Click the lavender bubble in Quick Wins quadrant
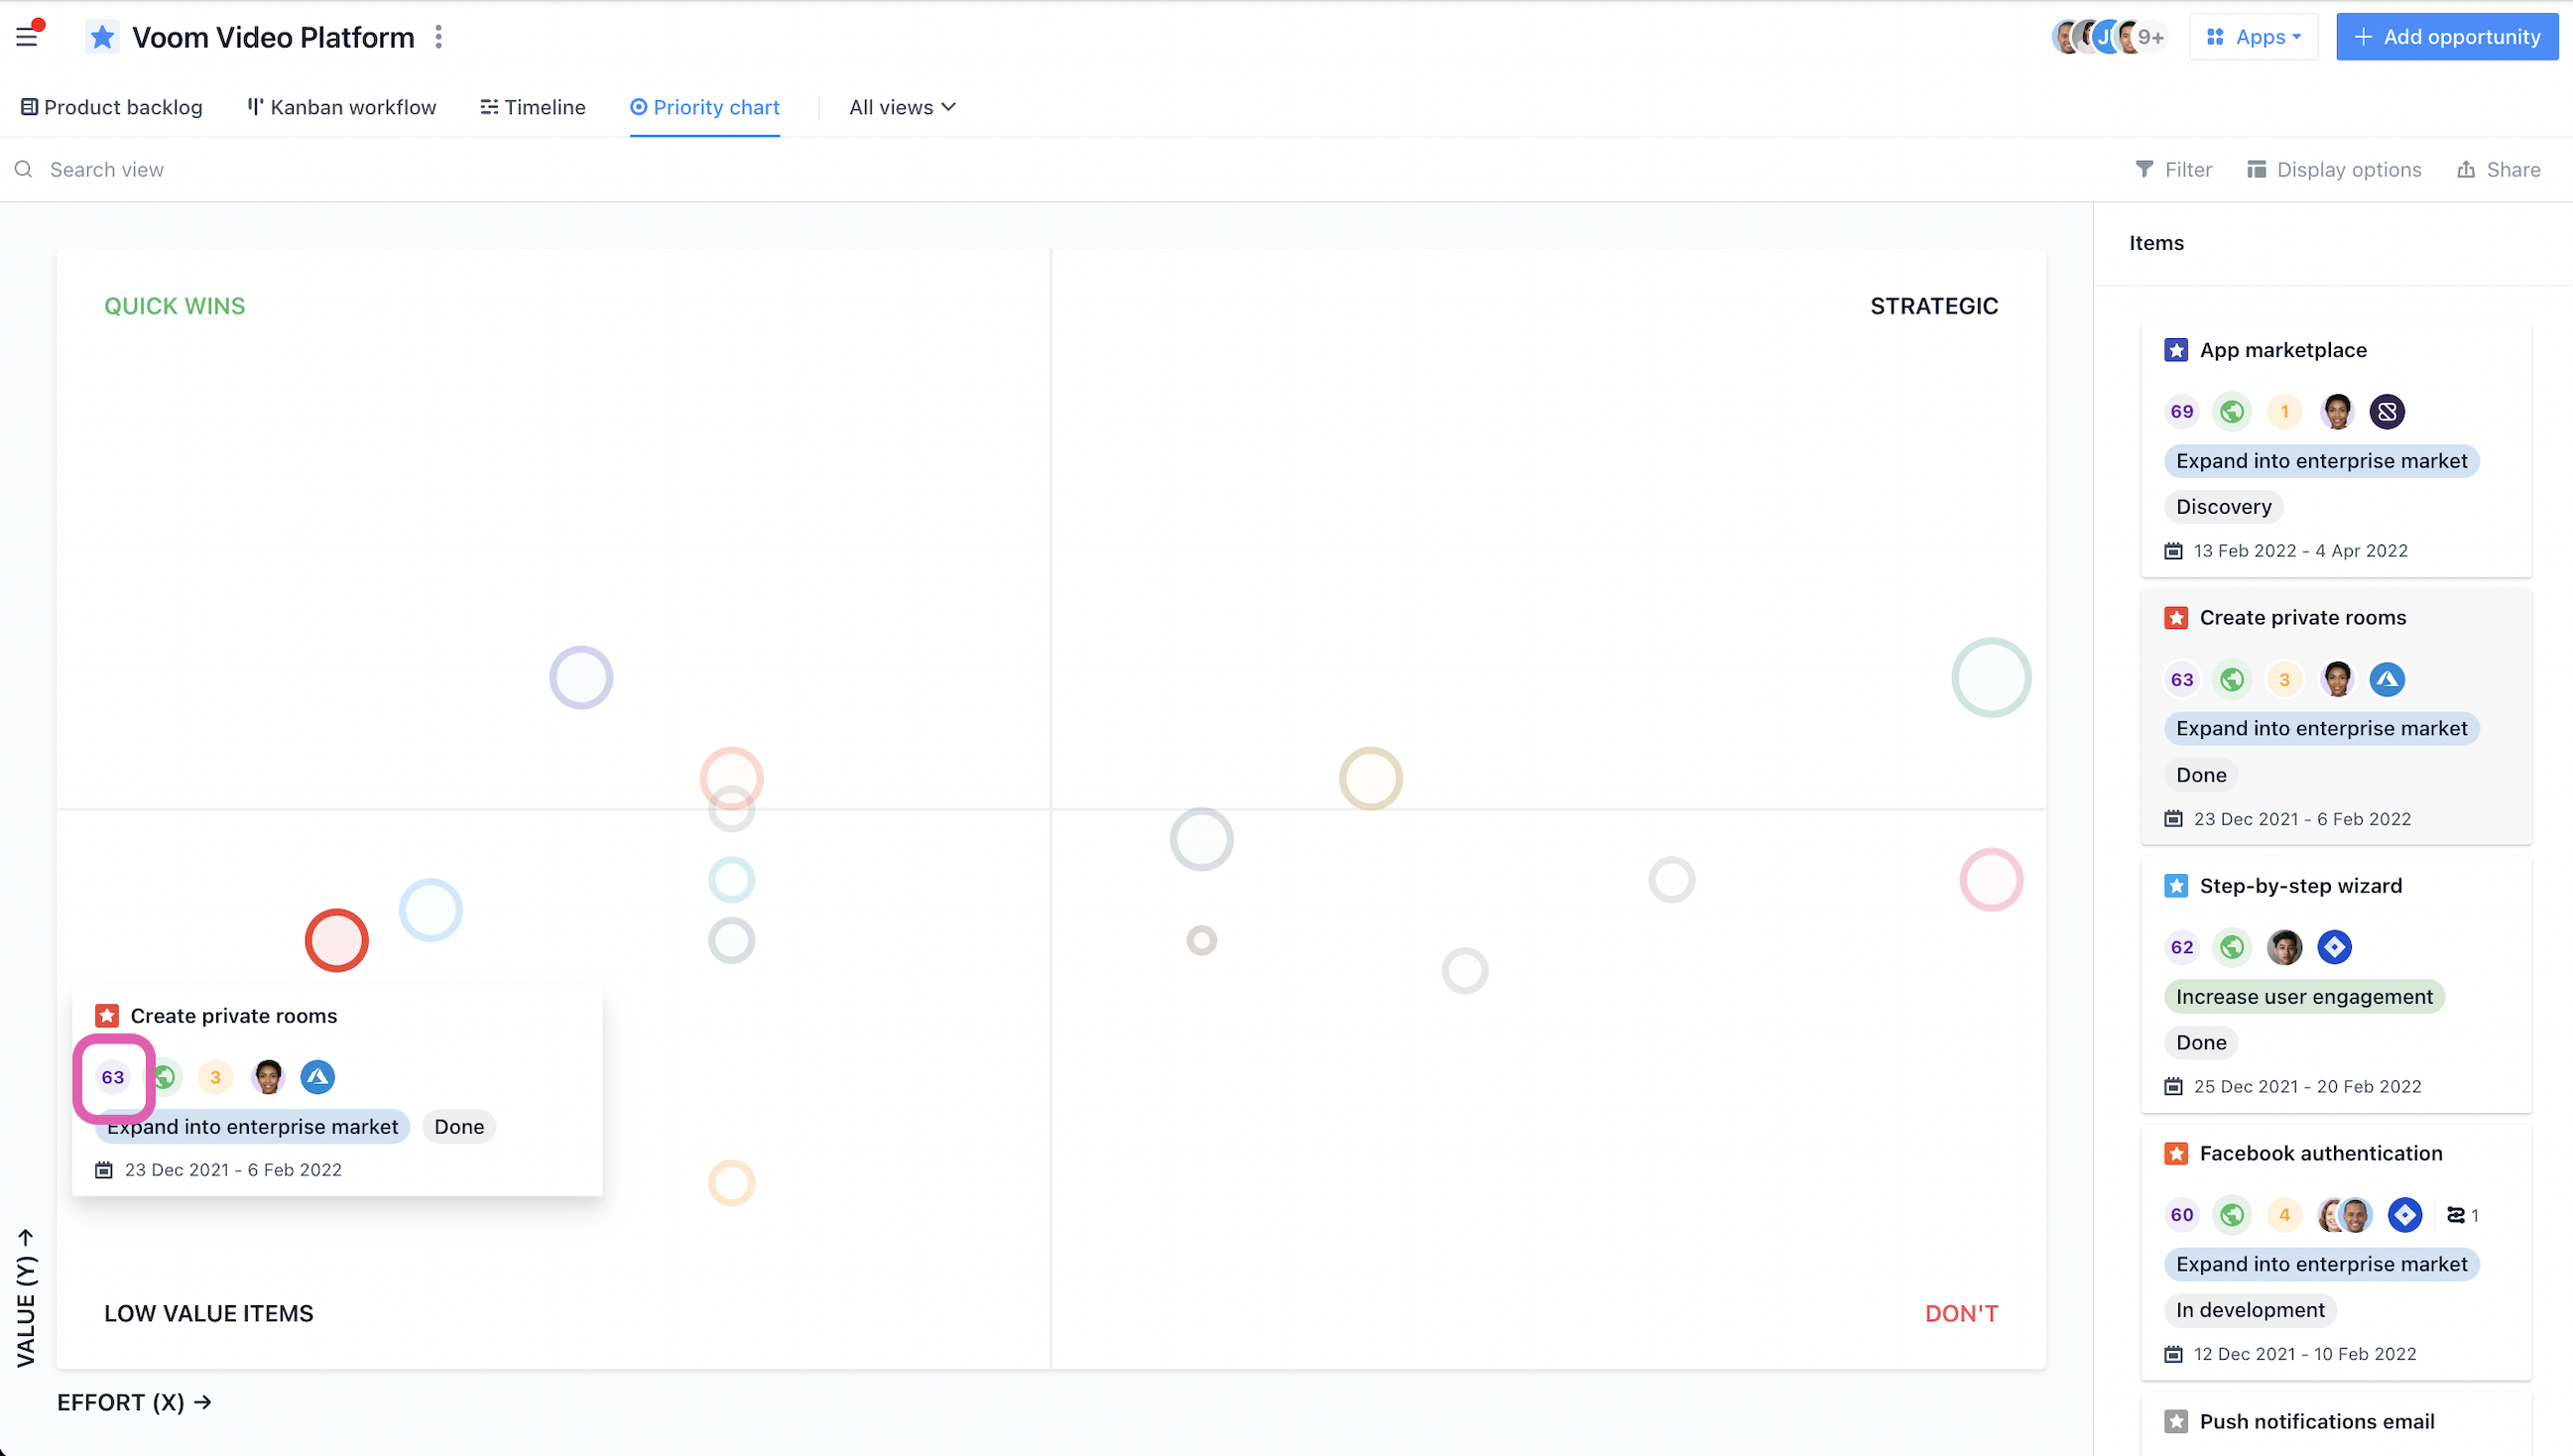2573x1456 pixels. click(581, 677)
